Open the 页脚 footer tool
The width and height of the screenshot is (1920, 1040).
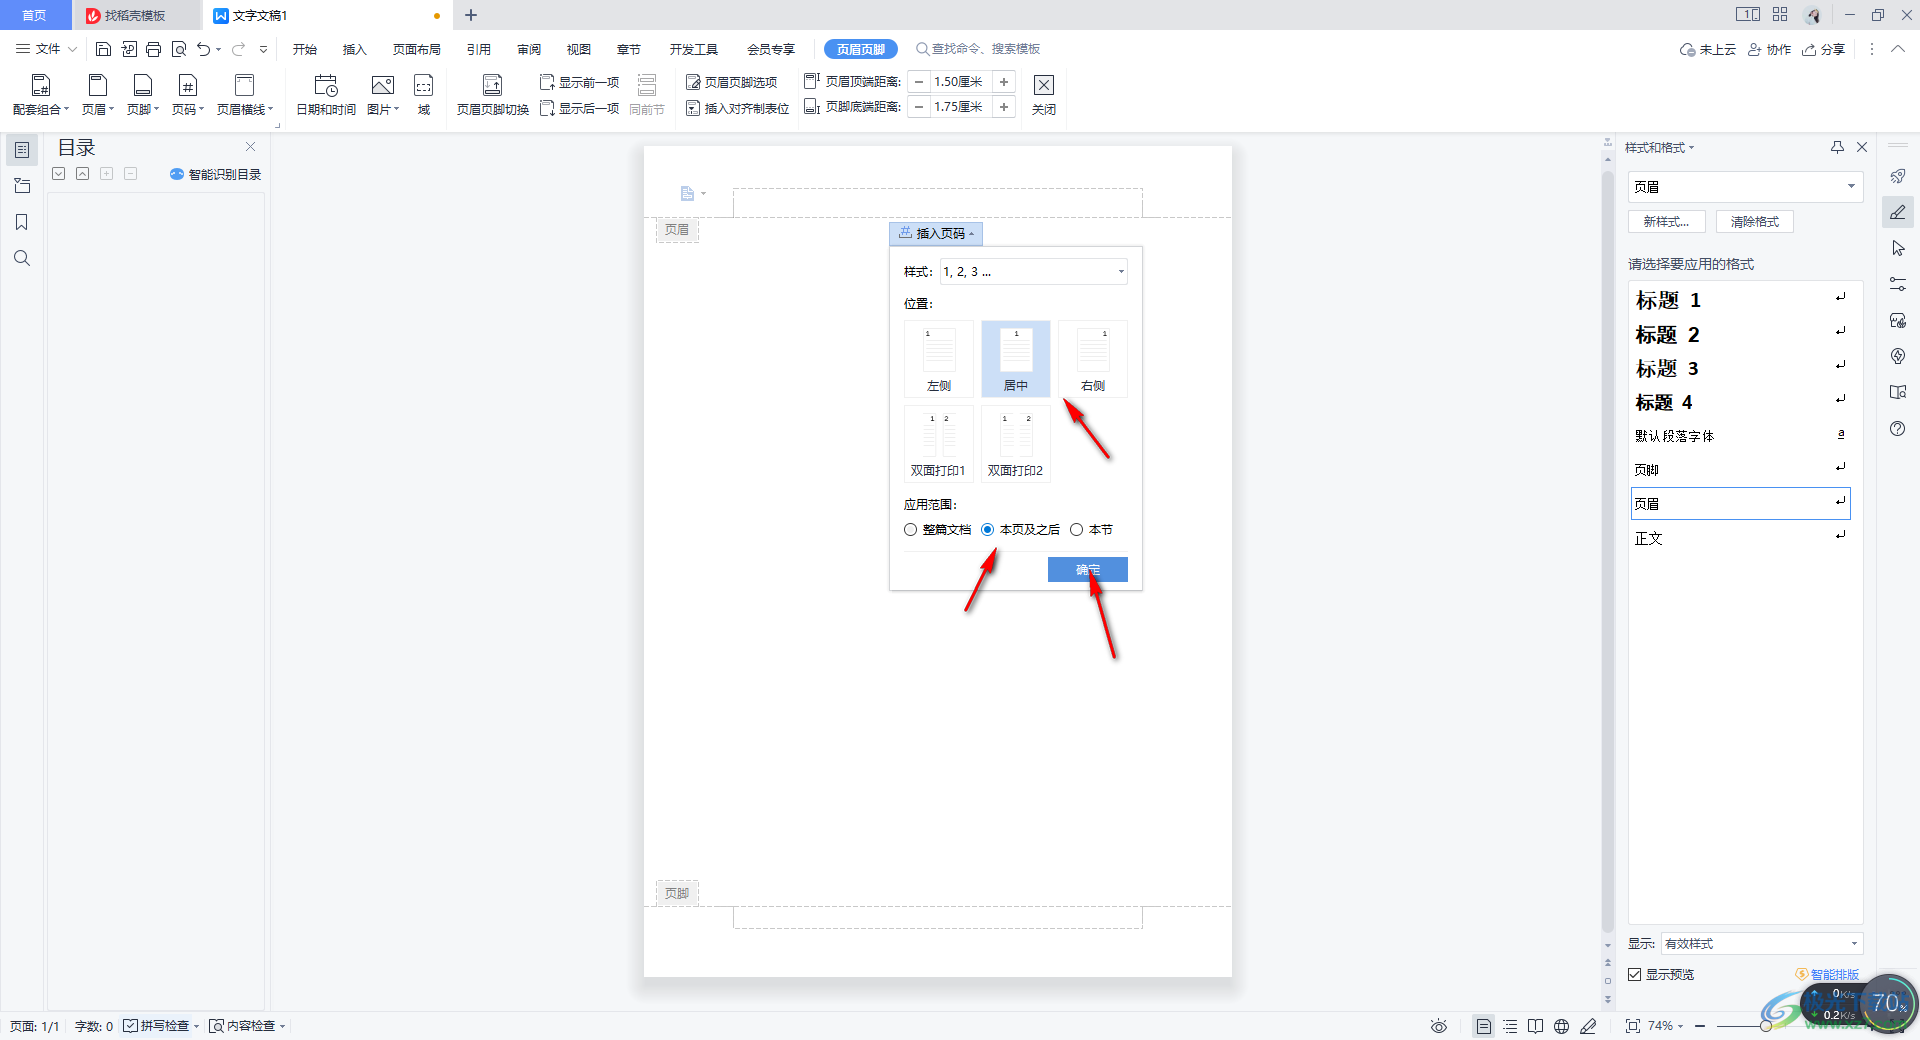click(143, 95)
